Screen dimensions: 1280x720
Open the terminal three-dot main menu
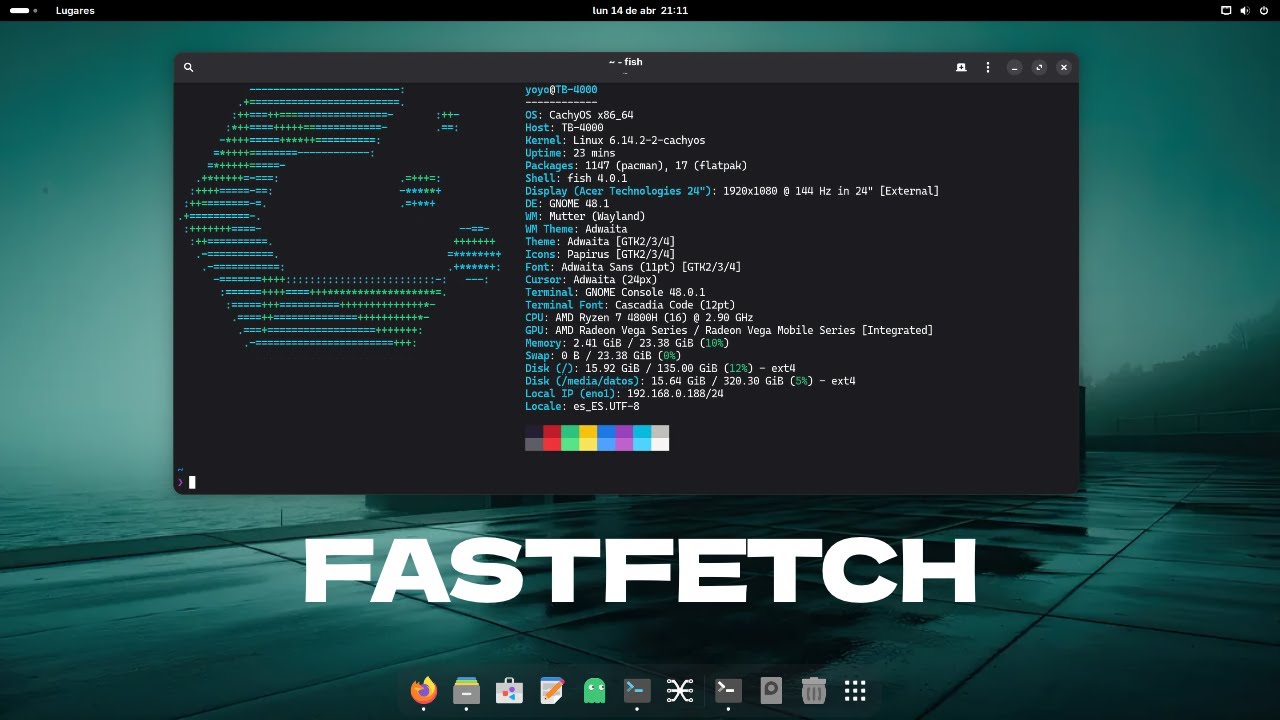pyautogui.click(x=988, y=67)
